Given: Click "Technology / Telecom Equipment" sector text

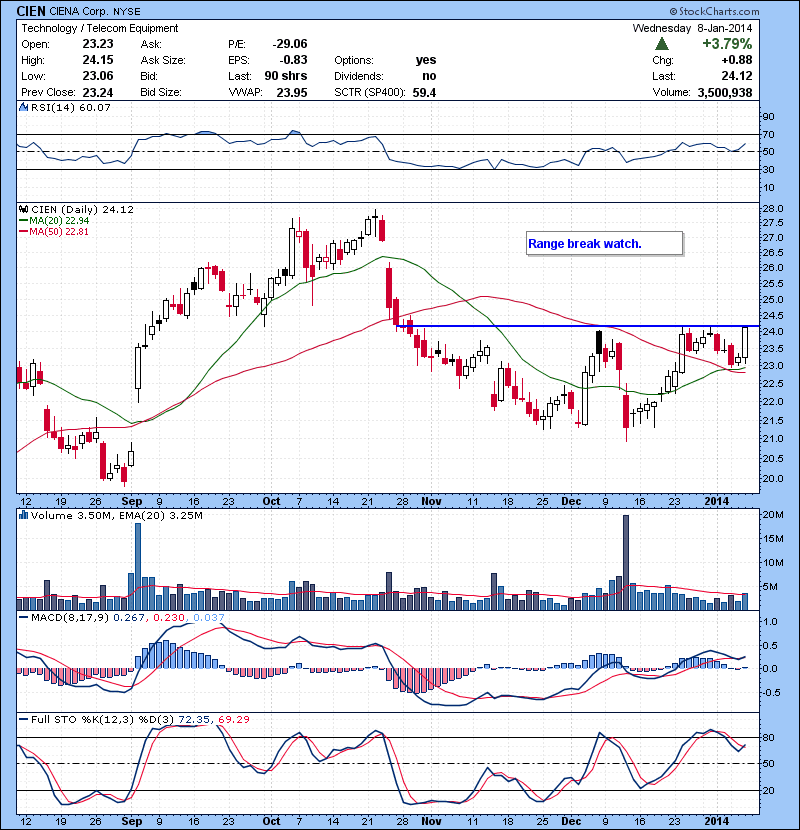Looking at the screenshot, I should click(100, 29).
